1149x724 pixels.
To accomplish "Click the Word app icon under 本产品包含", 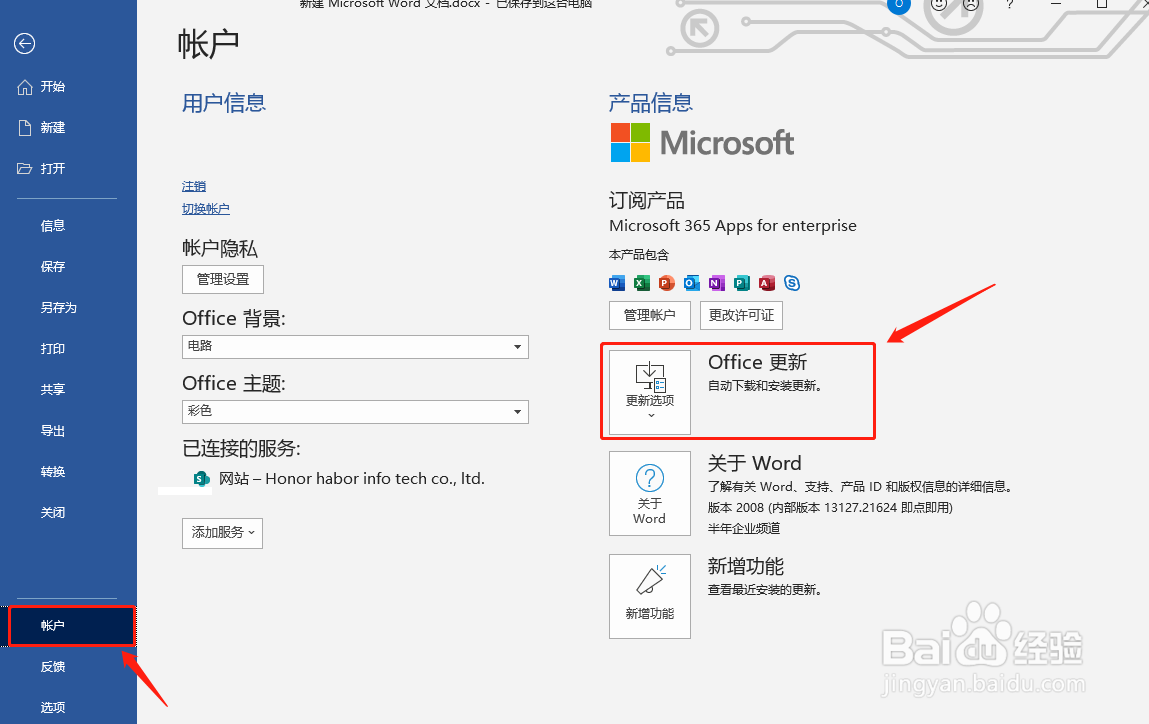I will [617, 283].
